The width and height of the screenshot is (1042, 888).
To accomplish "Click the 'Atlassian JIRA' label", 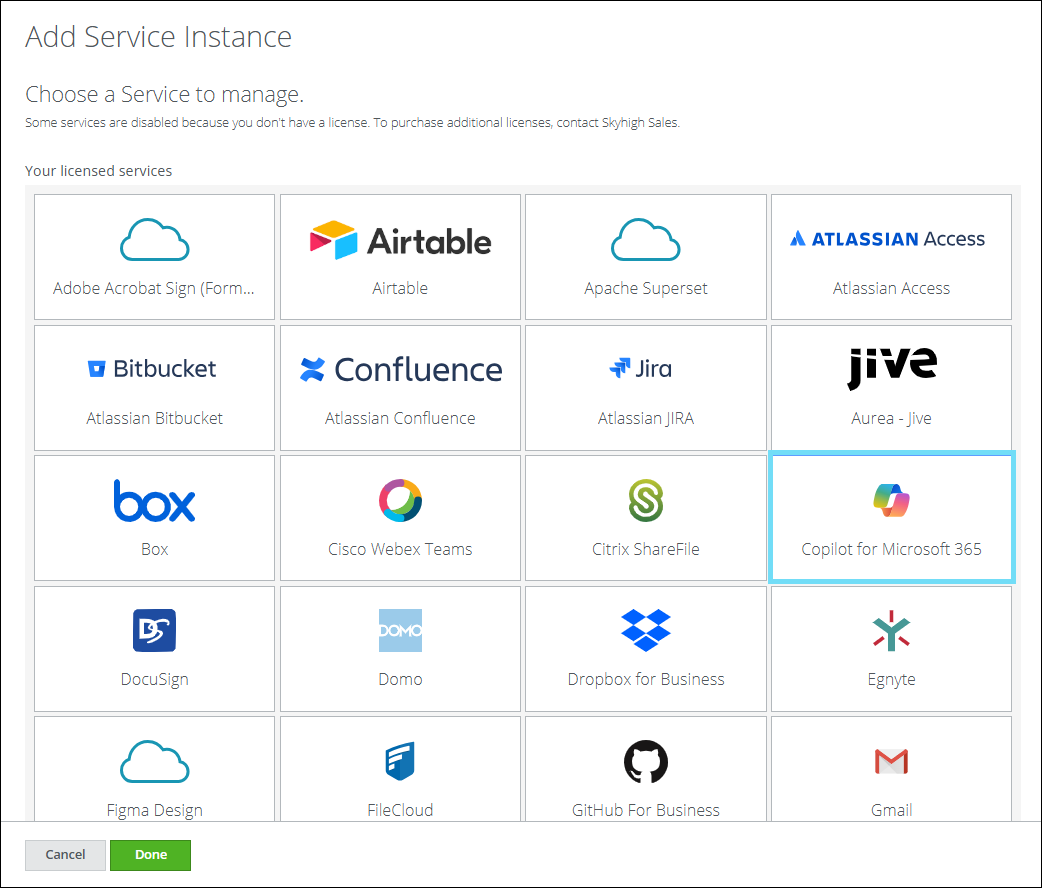I will click(645, 418).
